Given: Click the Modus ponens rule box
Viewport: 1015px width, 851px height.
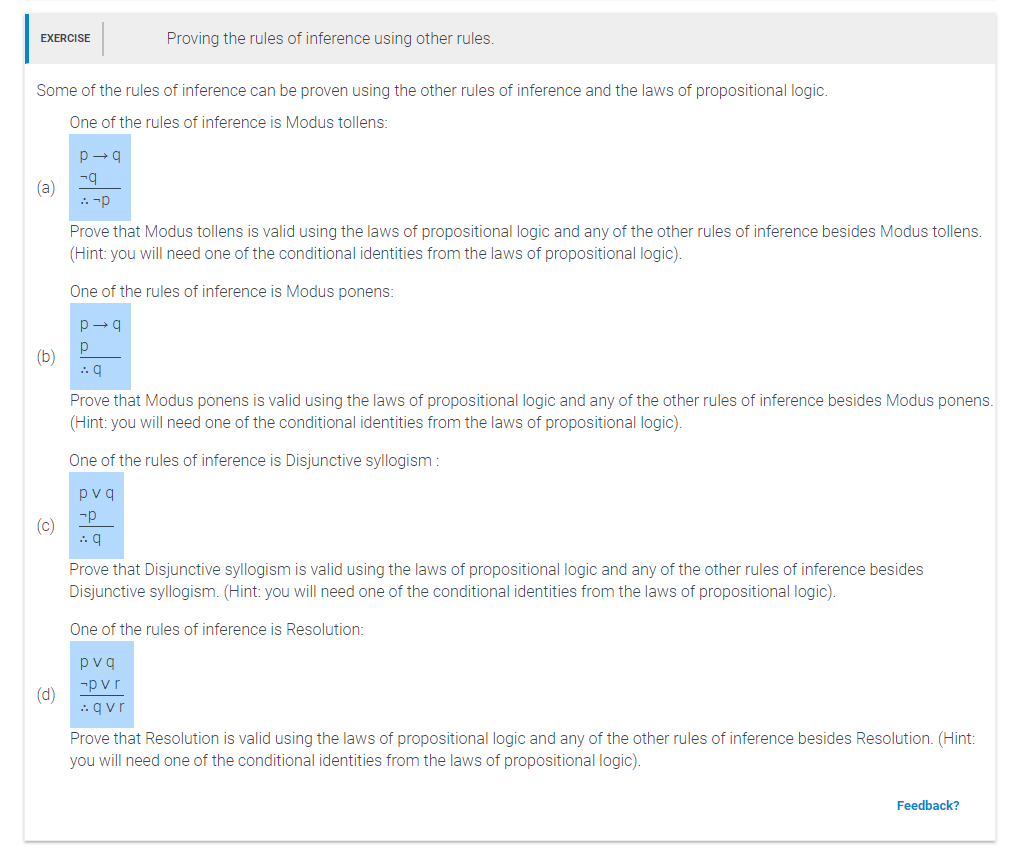Looking at the screenshot, I should 100,346.
